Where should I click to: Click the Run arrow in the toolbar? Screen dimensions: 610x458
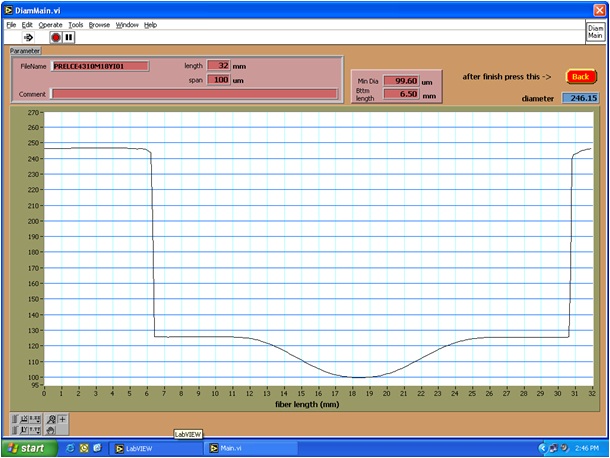click(x=28, y=37)
